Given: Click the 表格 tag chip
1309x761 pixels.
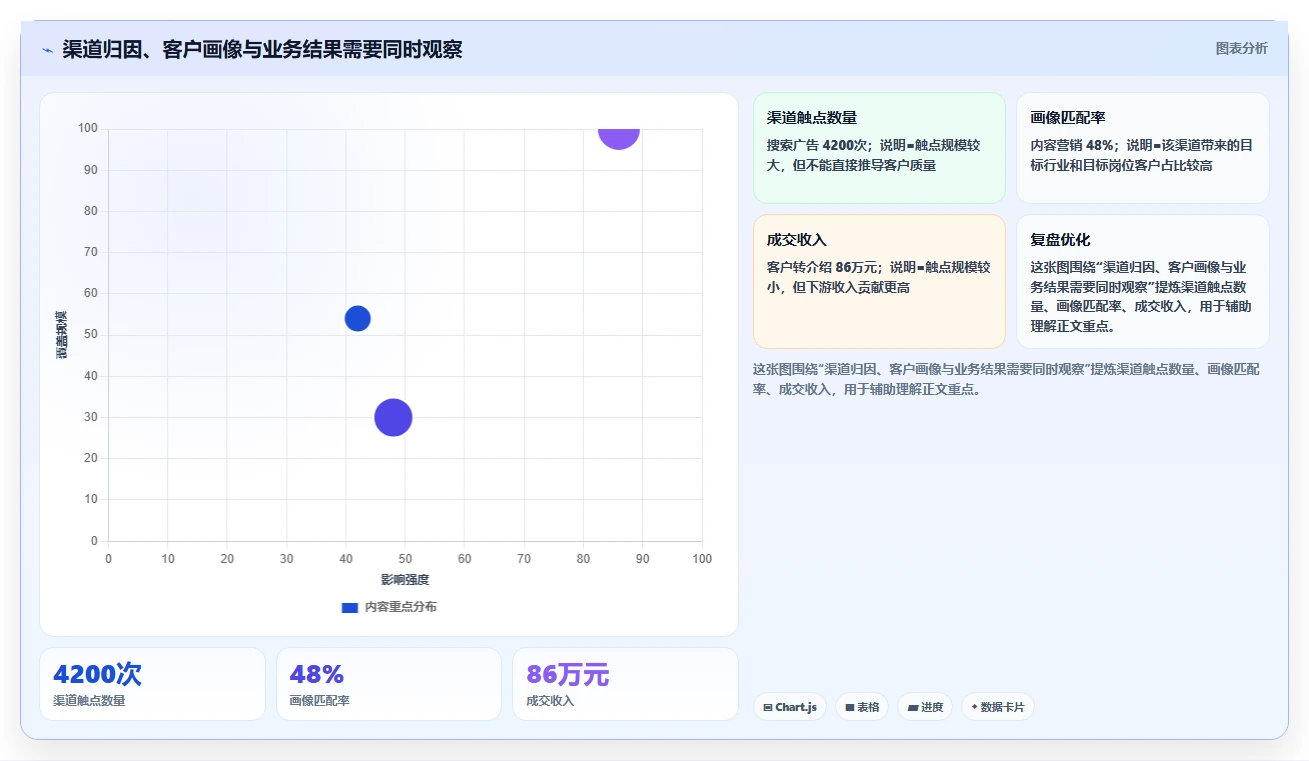Looking at the screenshot, I should (x=862, y=707).
